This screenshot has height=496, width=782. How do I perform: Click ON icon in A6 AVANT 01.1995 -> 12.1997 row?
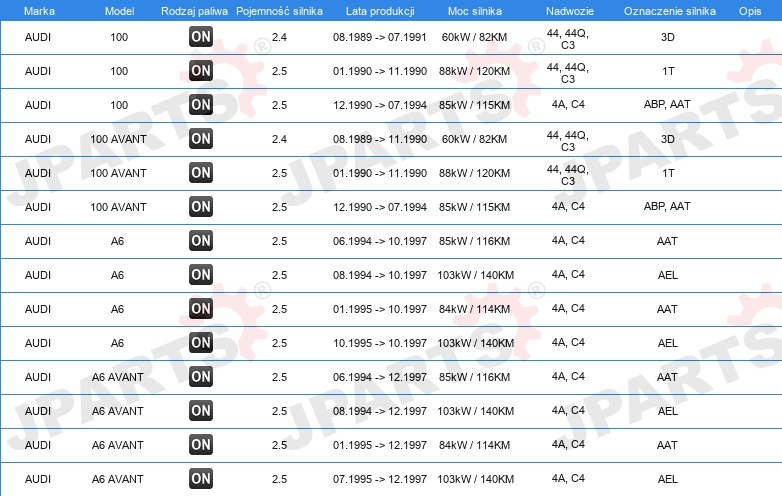point(201,445)
